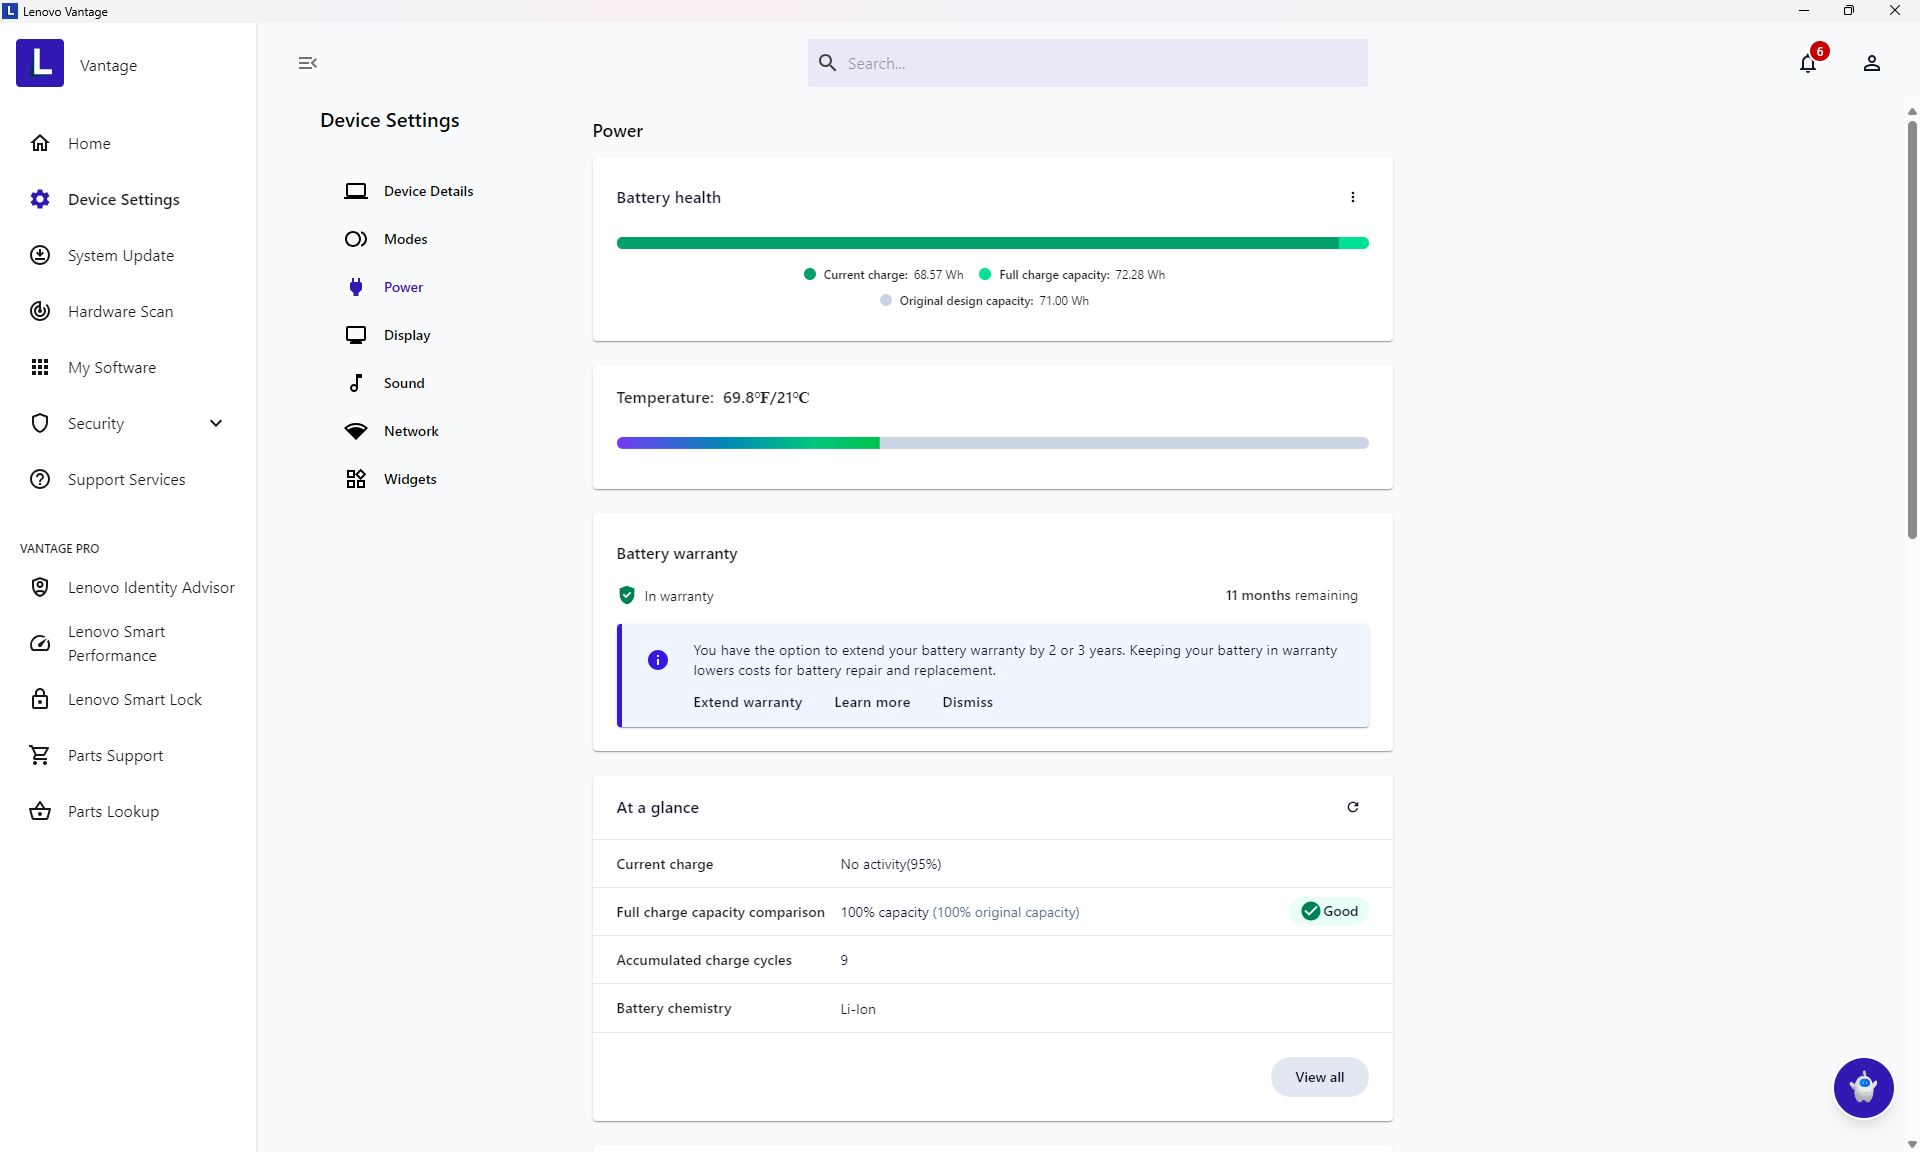Click the No activity(95%) value
Viewport: 1920px width, 1152px height.
click(891, 864)
